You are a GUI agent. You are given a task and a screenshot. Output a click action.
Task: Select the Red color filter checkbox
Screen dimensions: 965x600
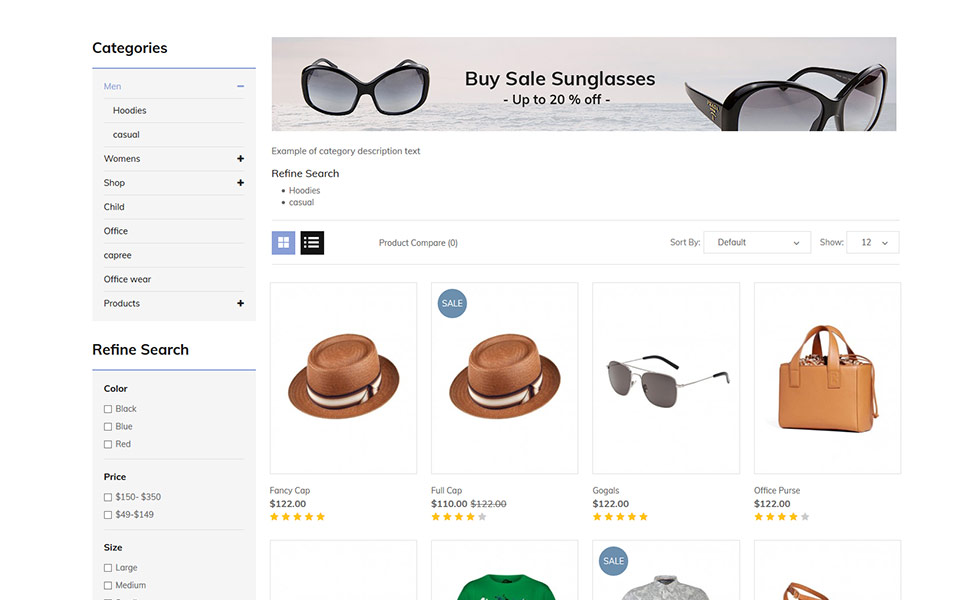click(x=108, y=444)
